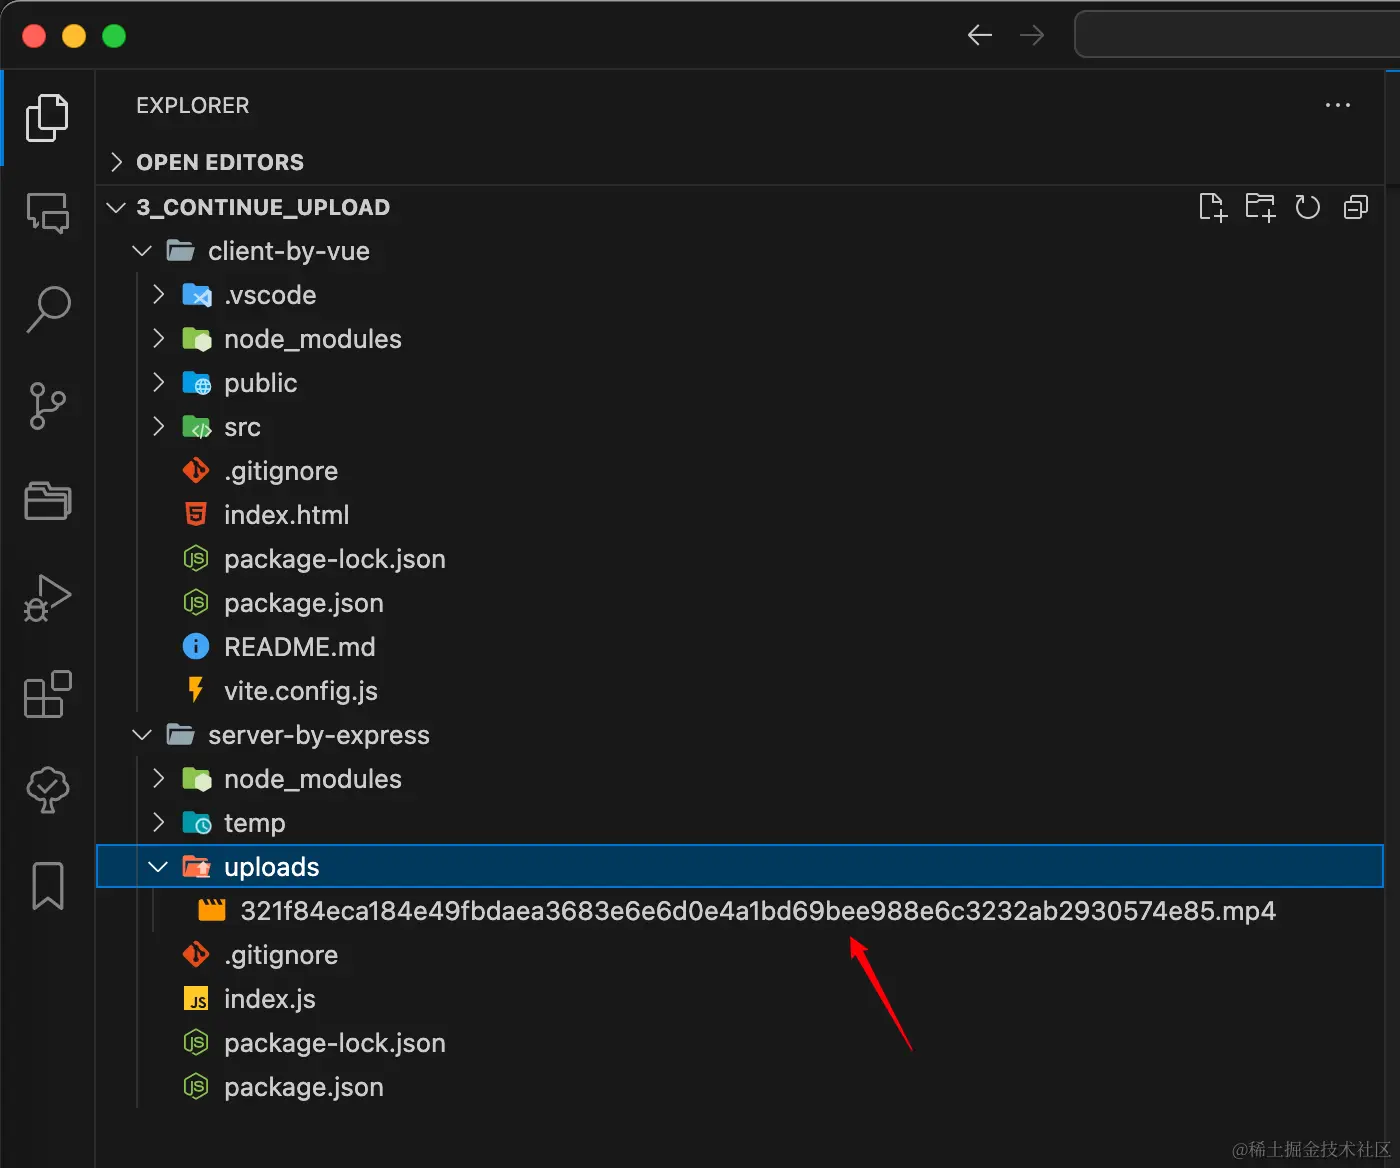Open the Run and Debug view
The image size is (1400, 1168).
click(47, 598)
